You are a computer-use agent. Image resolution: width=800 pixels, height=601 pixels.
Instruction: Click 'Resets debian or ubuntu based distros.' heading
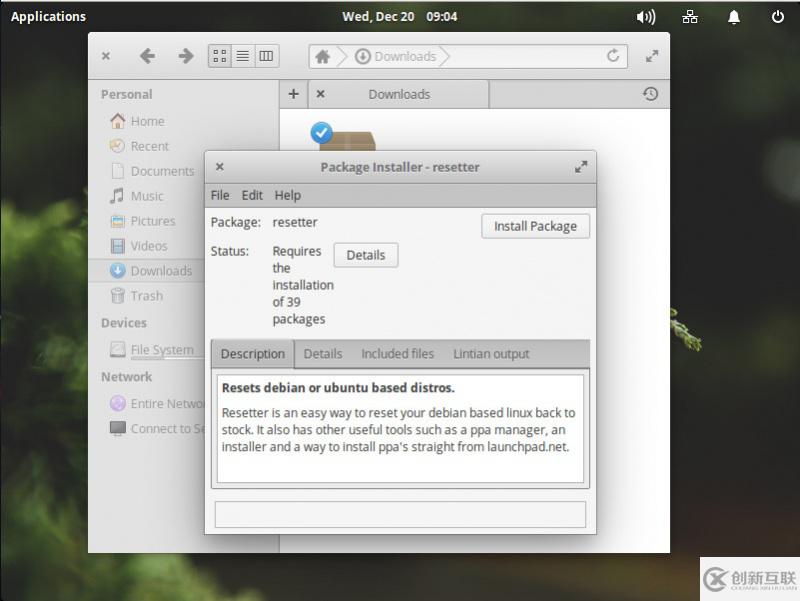(338, 388)
